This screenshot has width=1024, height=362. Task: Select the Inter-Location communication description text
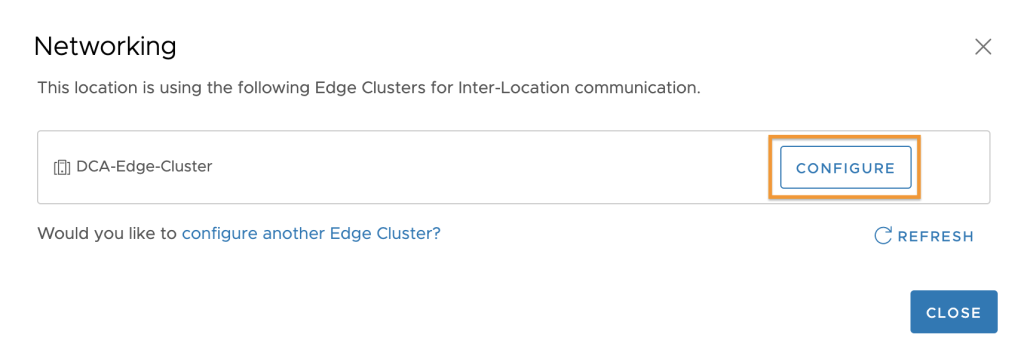click(369, 88)
